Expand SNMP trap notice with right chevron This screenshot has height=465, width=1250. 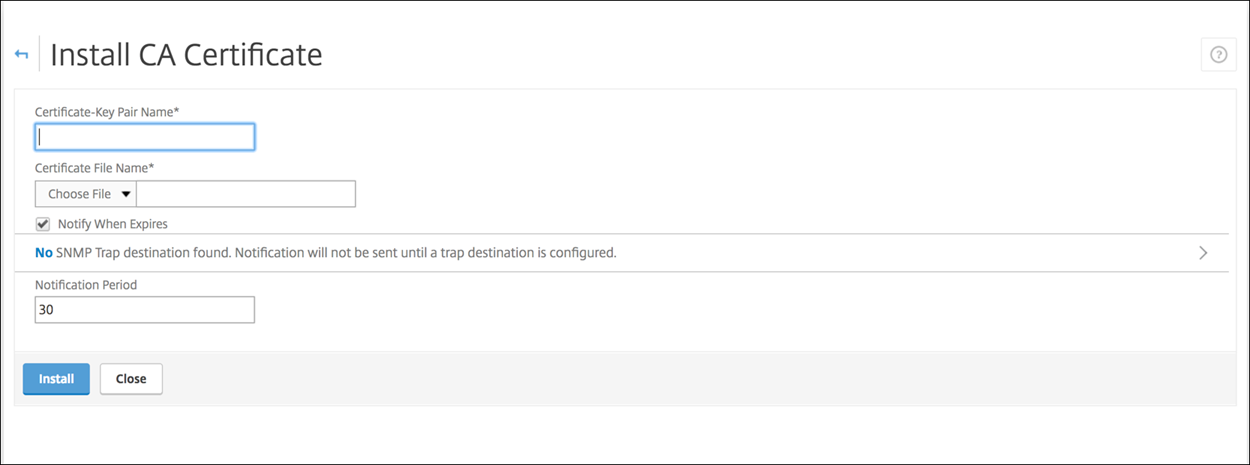1203,253
